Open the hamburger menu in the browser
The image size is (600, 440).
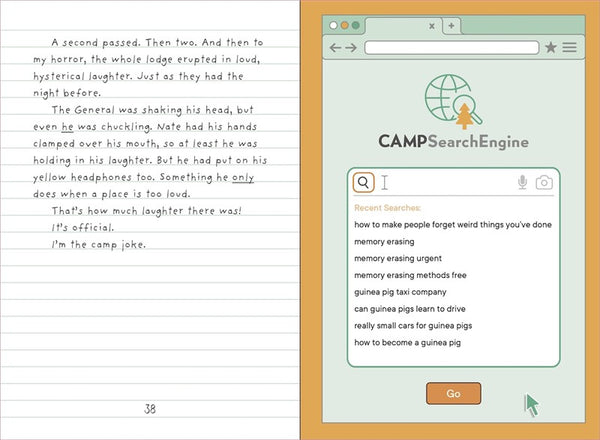click(x=569, y=47)
